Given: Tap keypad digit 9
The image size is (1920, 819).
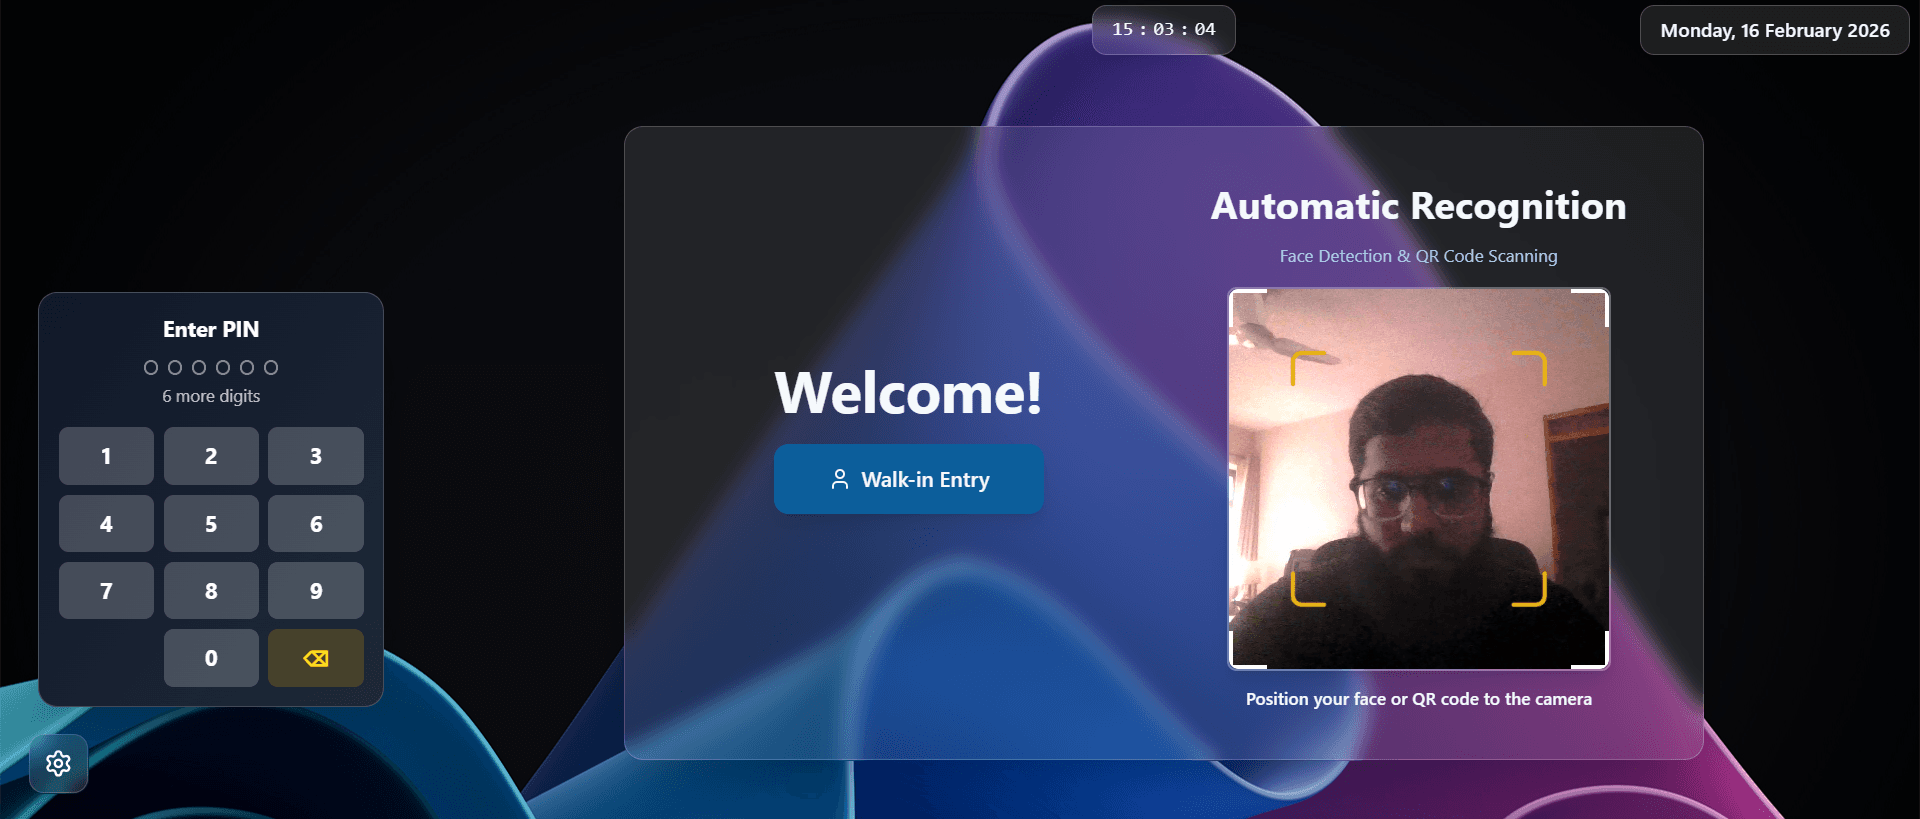Looking at the screenshot, I should (316, 591).
